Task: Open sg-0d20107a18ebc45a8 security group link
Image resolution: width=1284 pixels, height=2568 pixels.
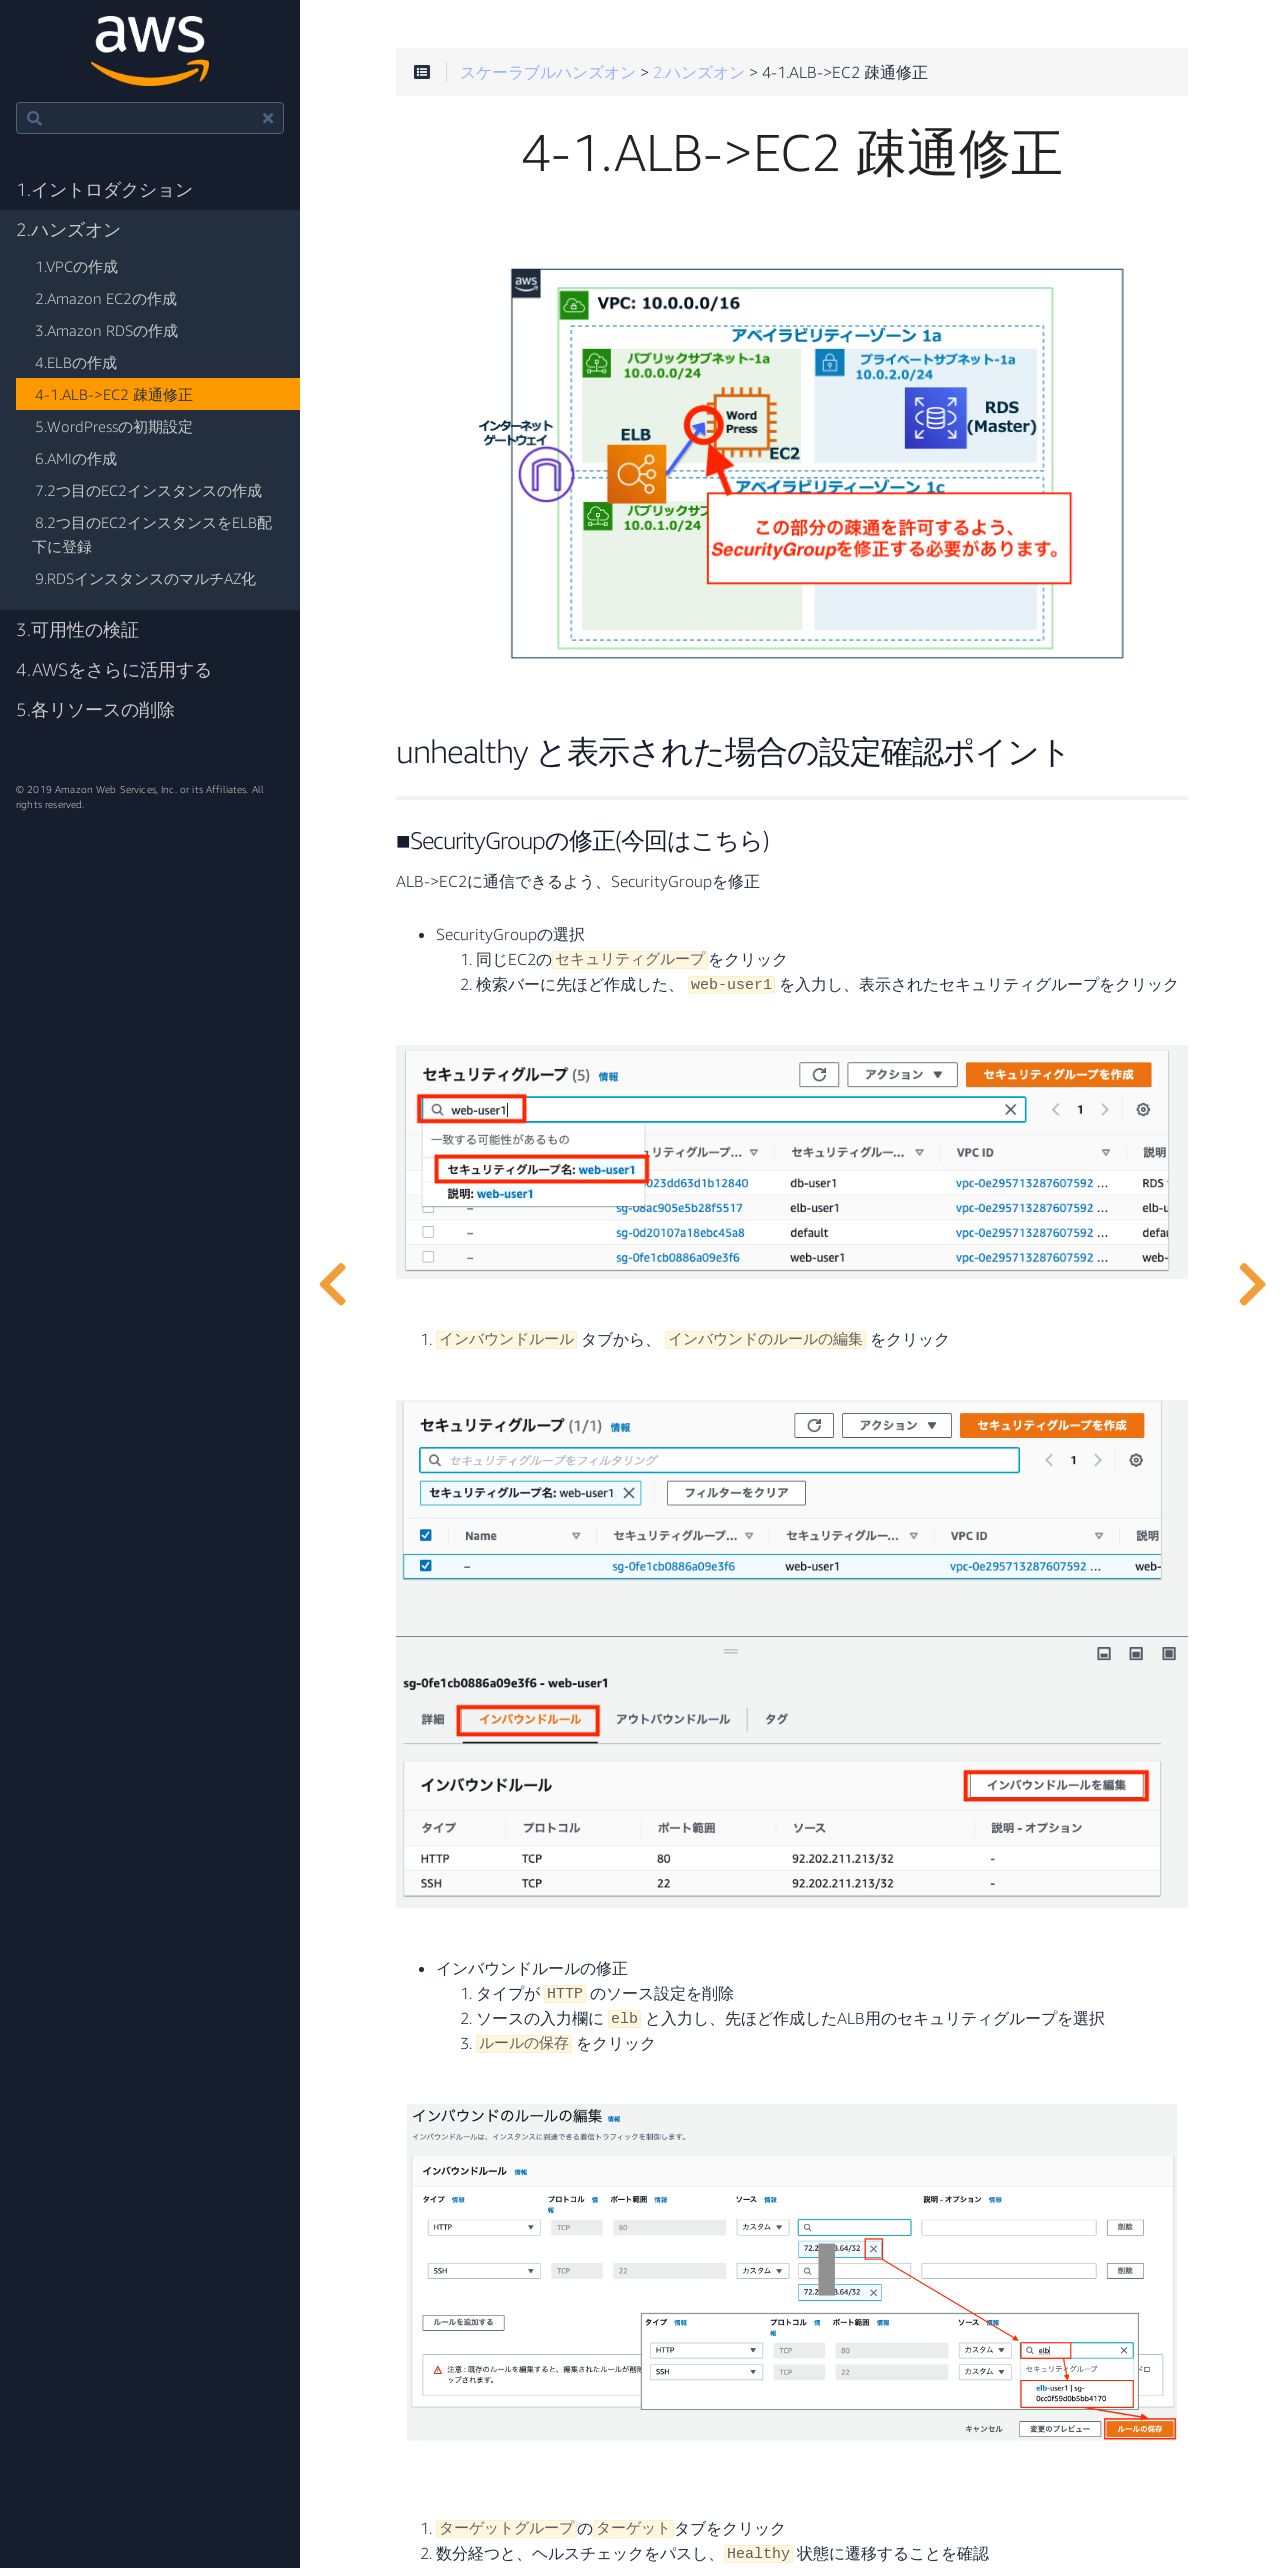Action: [680, 1233]
